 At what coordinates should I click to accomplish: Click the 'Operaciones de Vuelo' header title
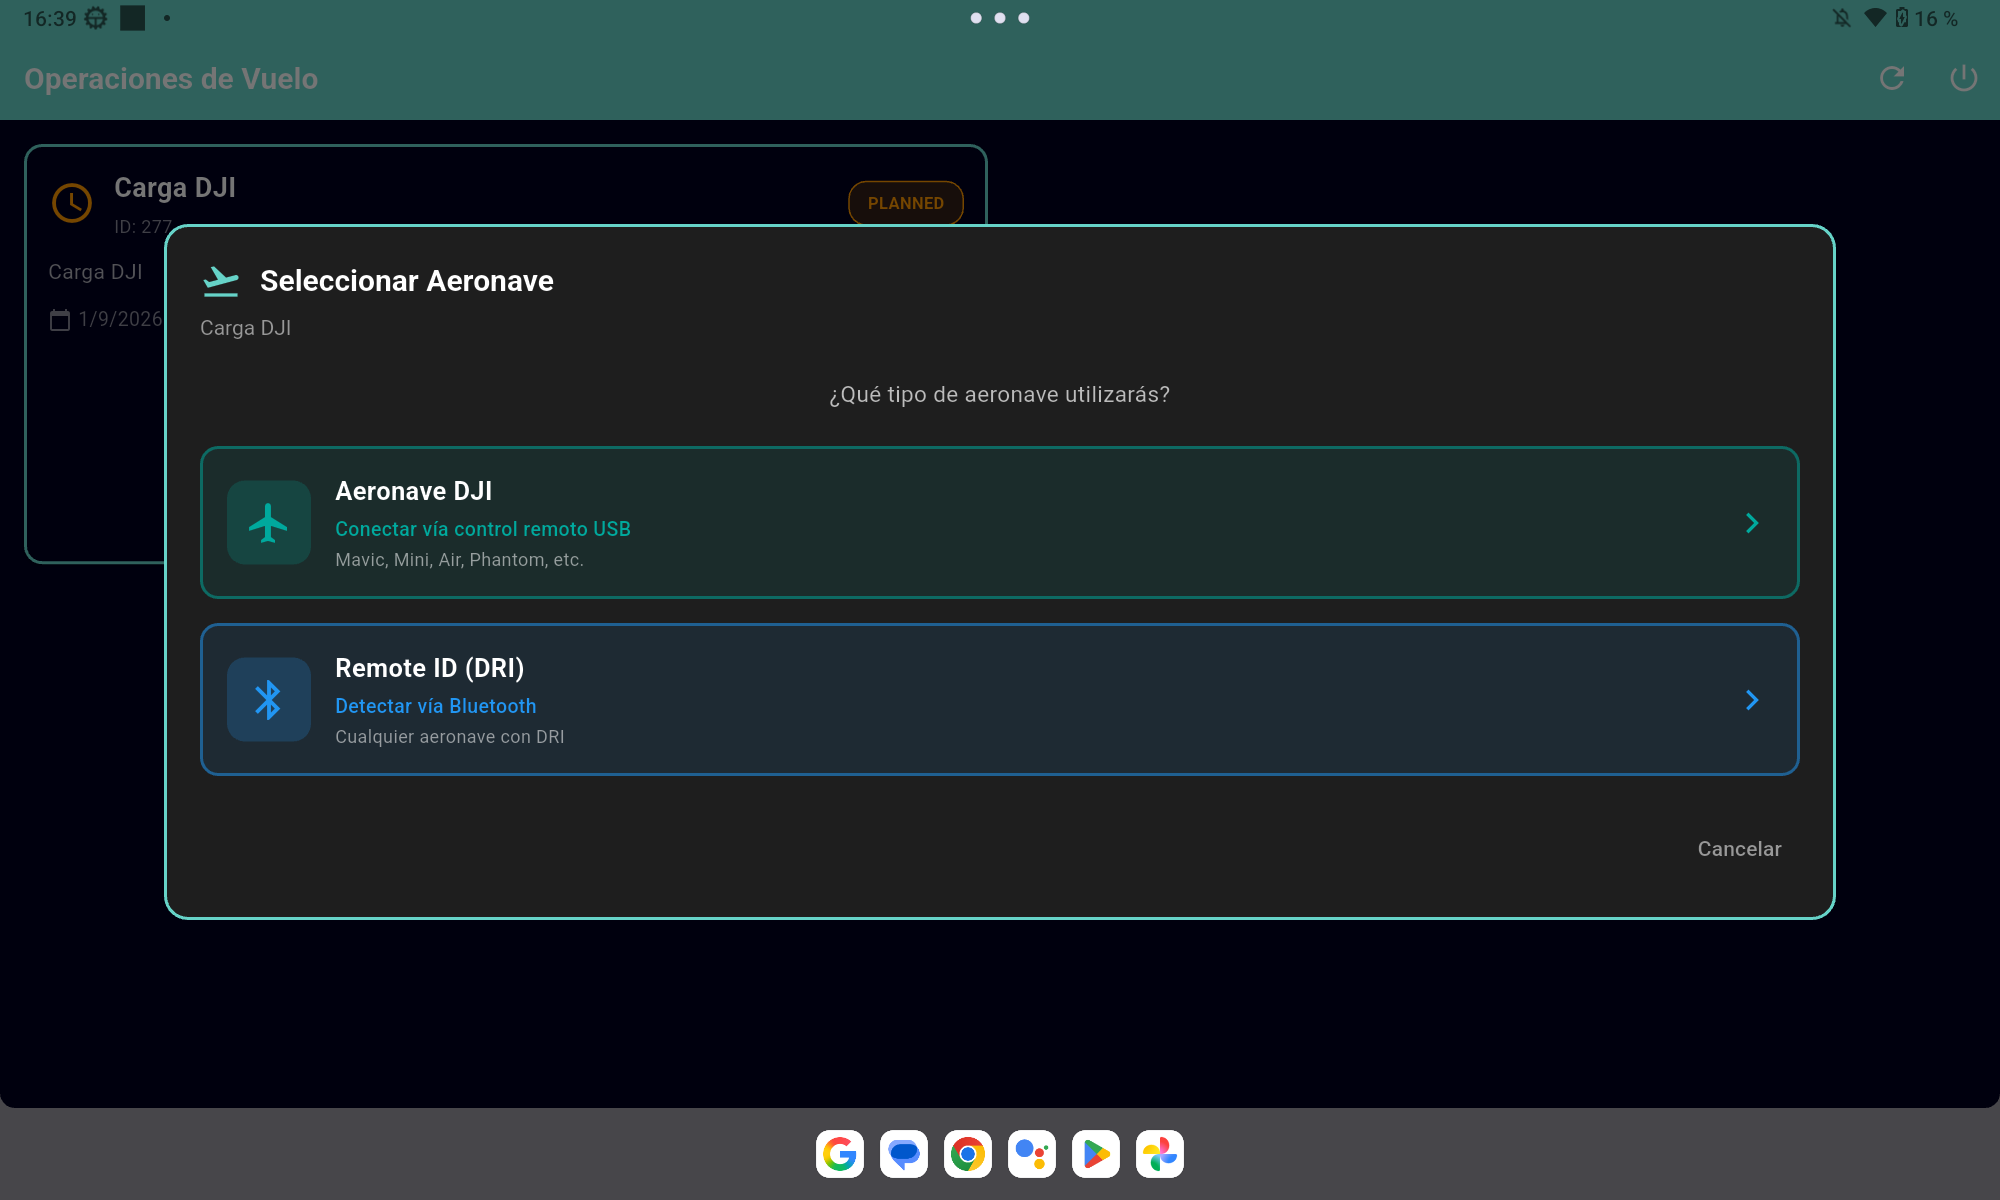pyautogui.click(x=171, y=78)
